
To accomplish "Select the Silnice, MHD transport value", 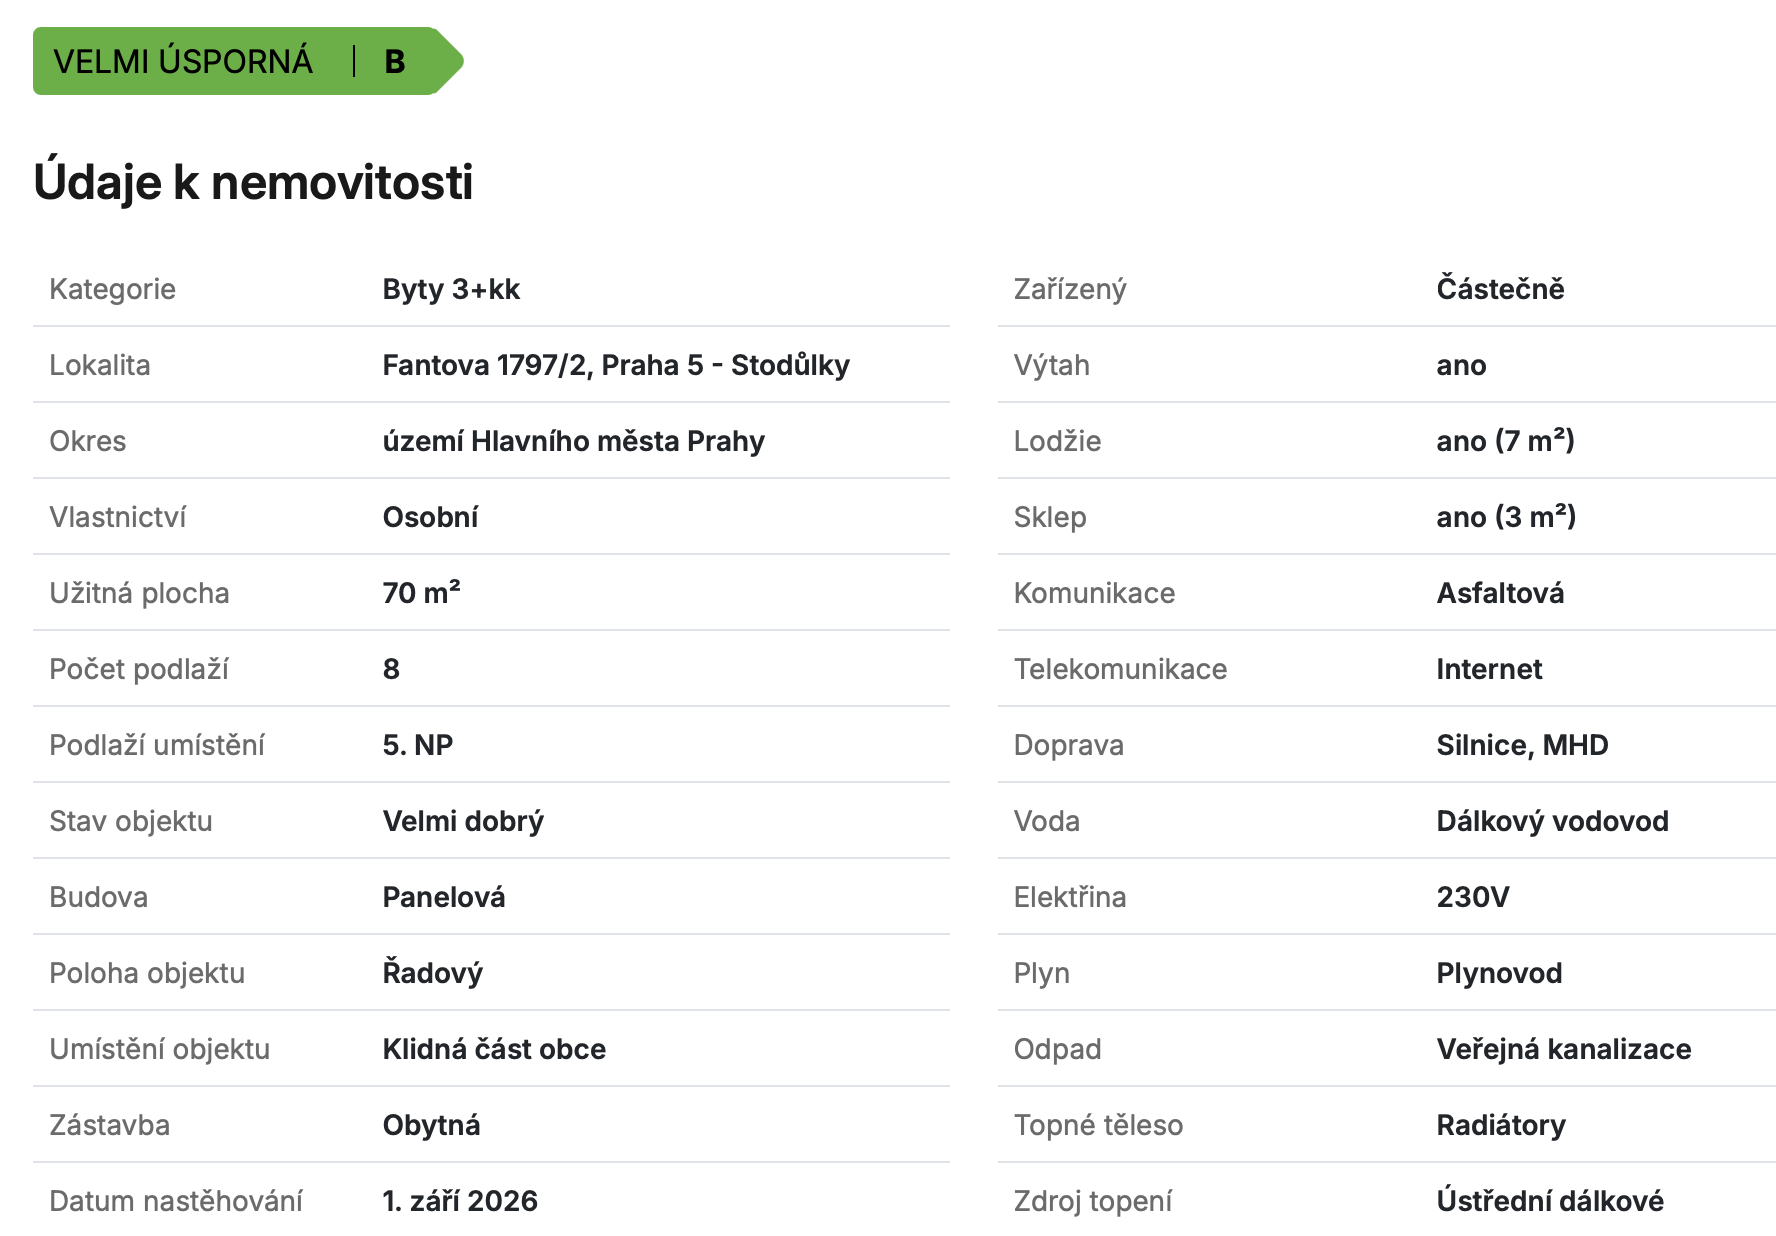I will (1522, 745).
